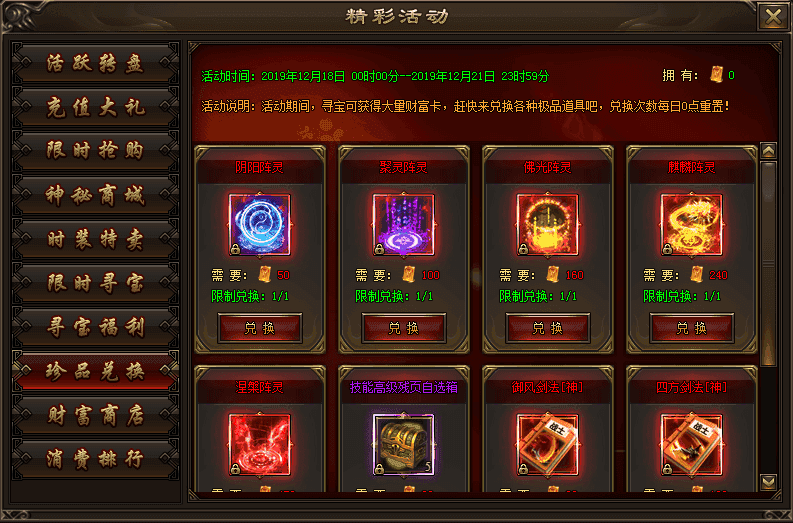Click the 阴阳阵灵 yin-yang item icon

click(259, 225)
